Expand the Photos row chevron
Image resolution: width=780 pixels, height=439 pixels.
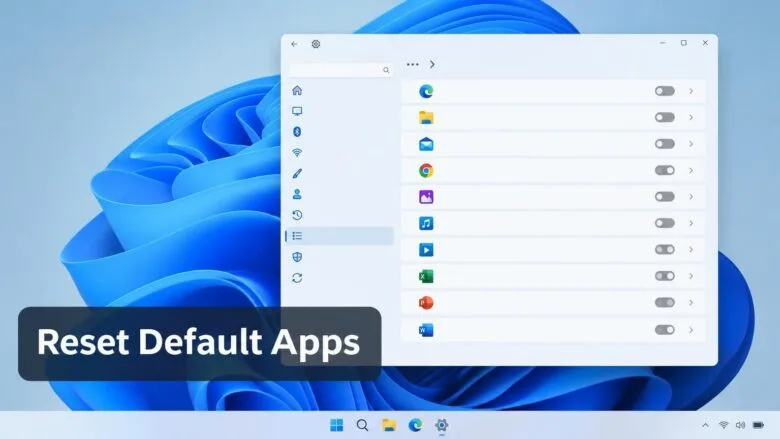(x=691, y=196)
